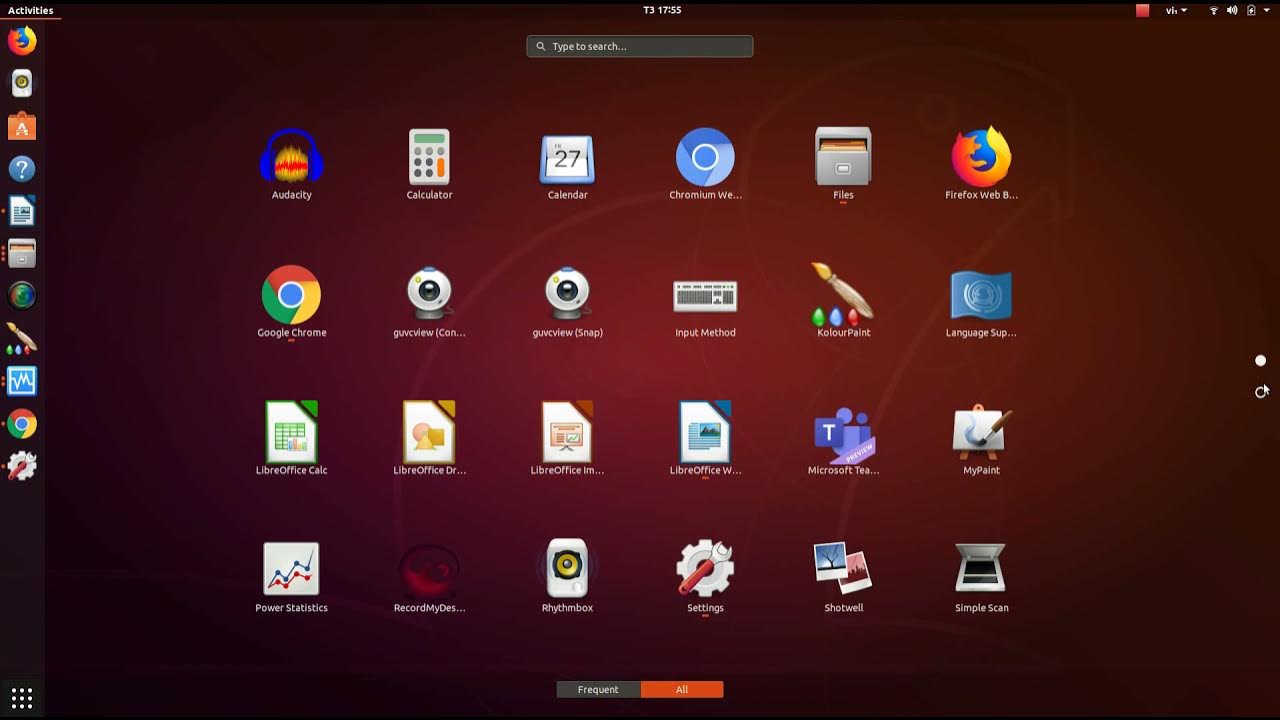1280x720 pixels.
Task: Open LibreOffice Writer from the grid
Action: [x=705, y=439]
